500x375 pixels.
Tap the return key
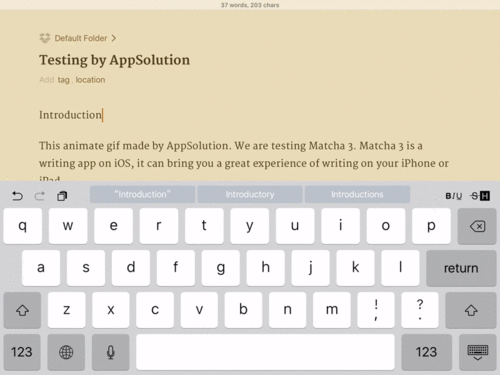point(461,268)
